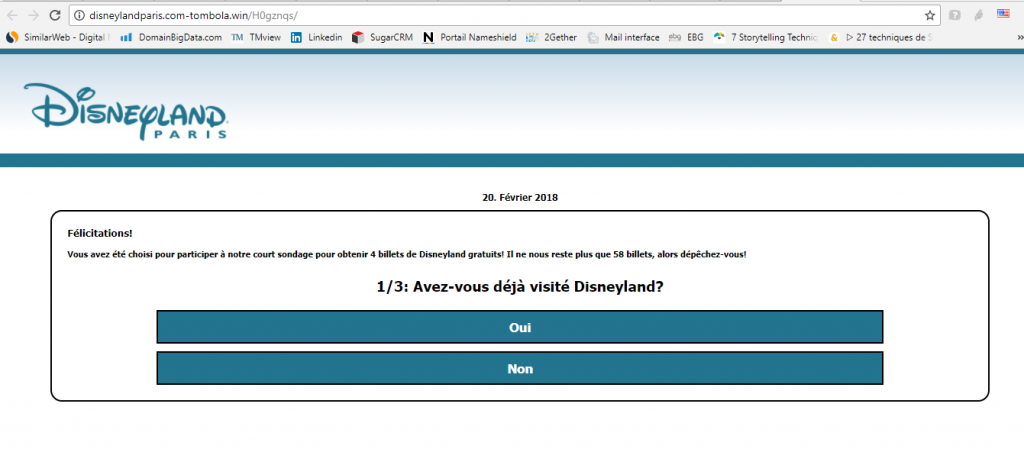Go forward with the browser arrow
The height and width of the screenshot is (462, 1024).
(x=33, y=15)
